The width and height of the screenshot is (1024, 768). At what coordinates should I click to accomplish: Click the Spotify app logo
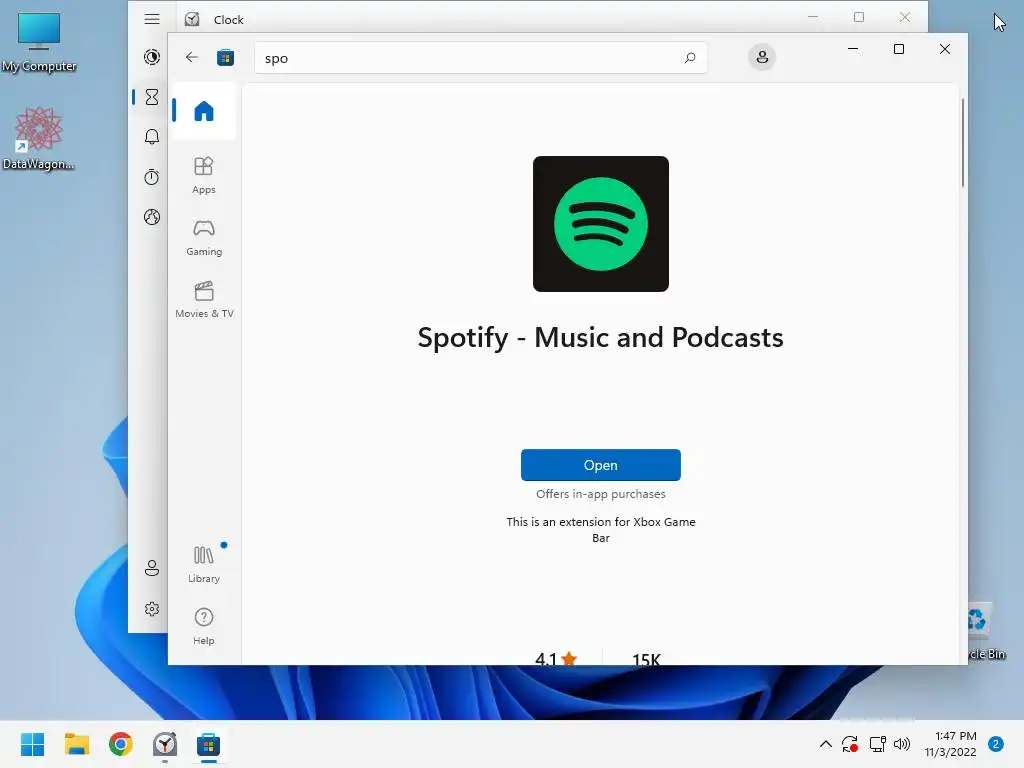pos(601,224)
